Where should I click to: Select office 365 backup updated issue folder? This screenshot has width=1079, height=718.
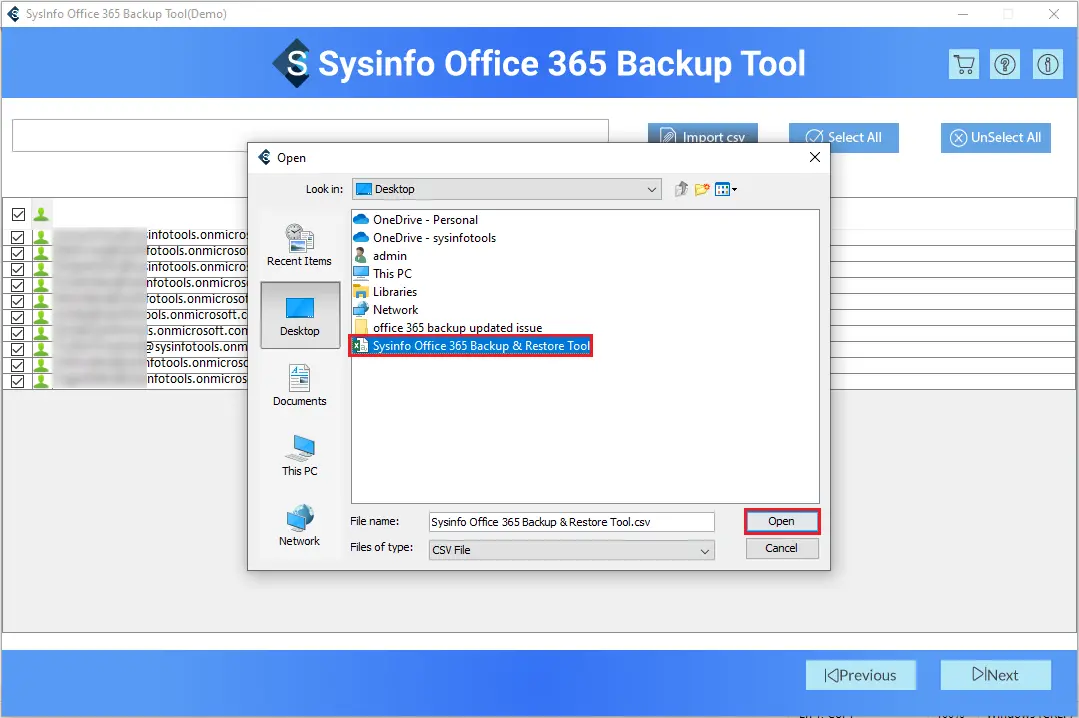coord(448,328)
